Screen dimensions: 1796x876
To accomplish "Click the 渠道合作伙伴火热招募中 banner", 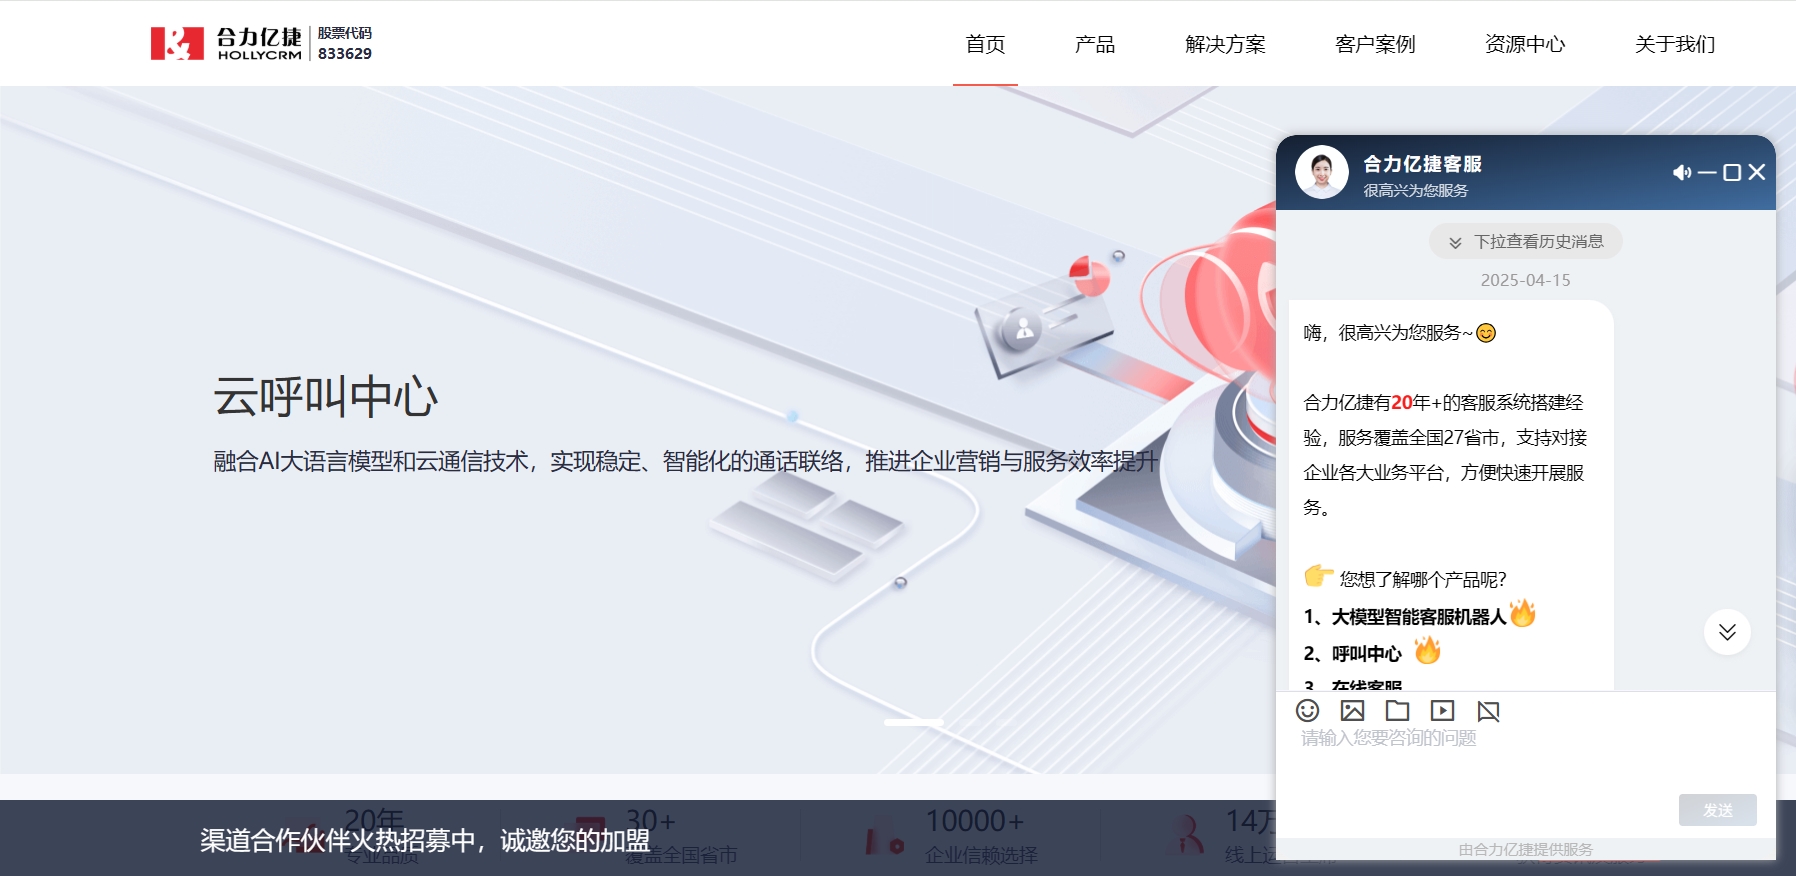I will [x=425, y=840].
